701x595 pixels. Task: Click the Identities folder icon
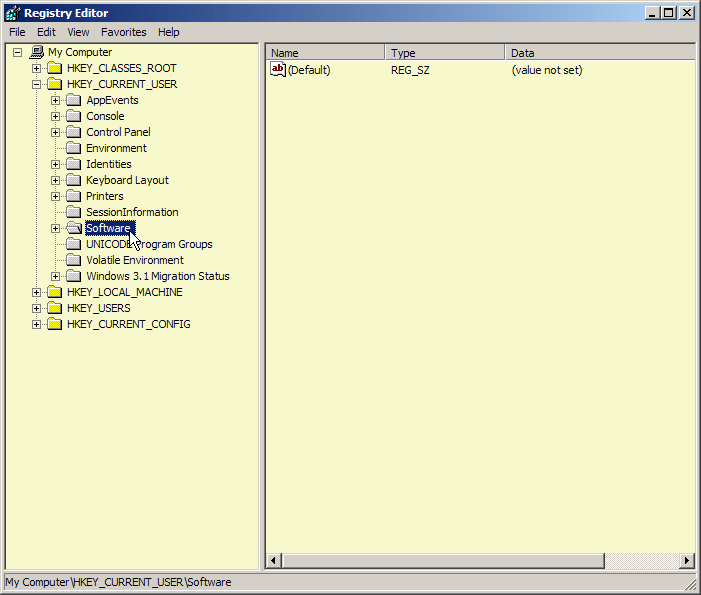coord(74,164)
